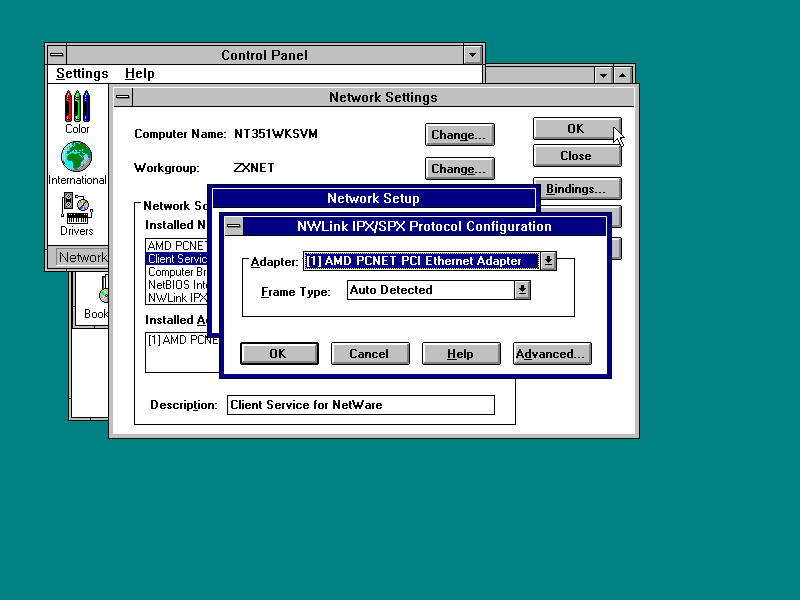Change the Computer Name
Viewport: 800px width, 600px height.
click(459, 135)
